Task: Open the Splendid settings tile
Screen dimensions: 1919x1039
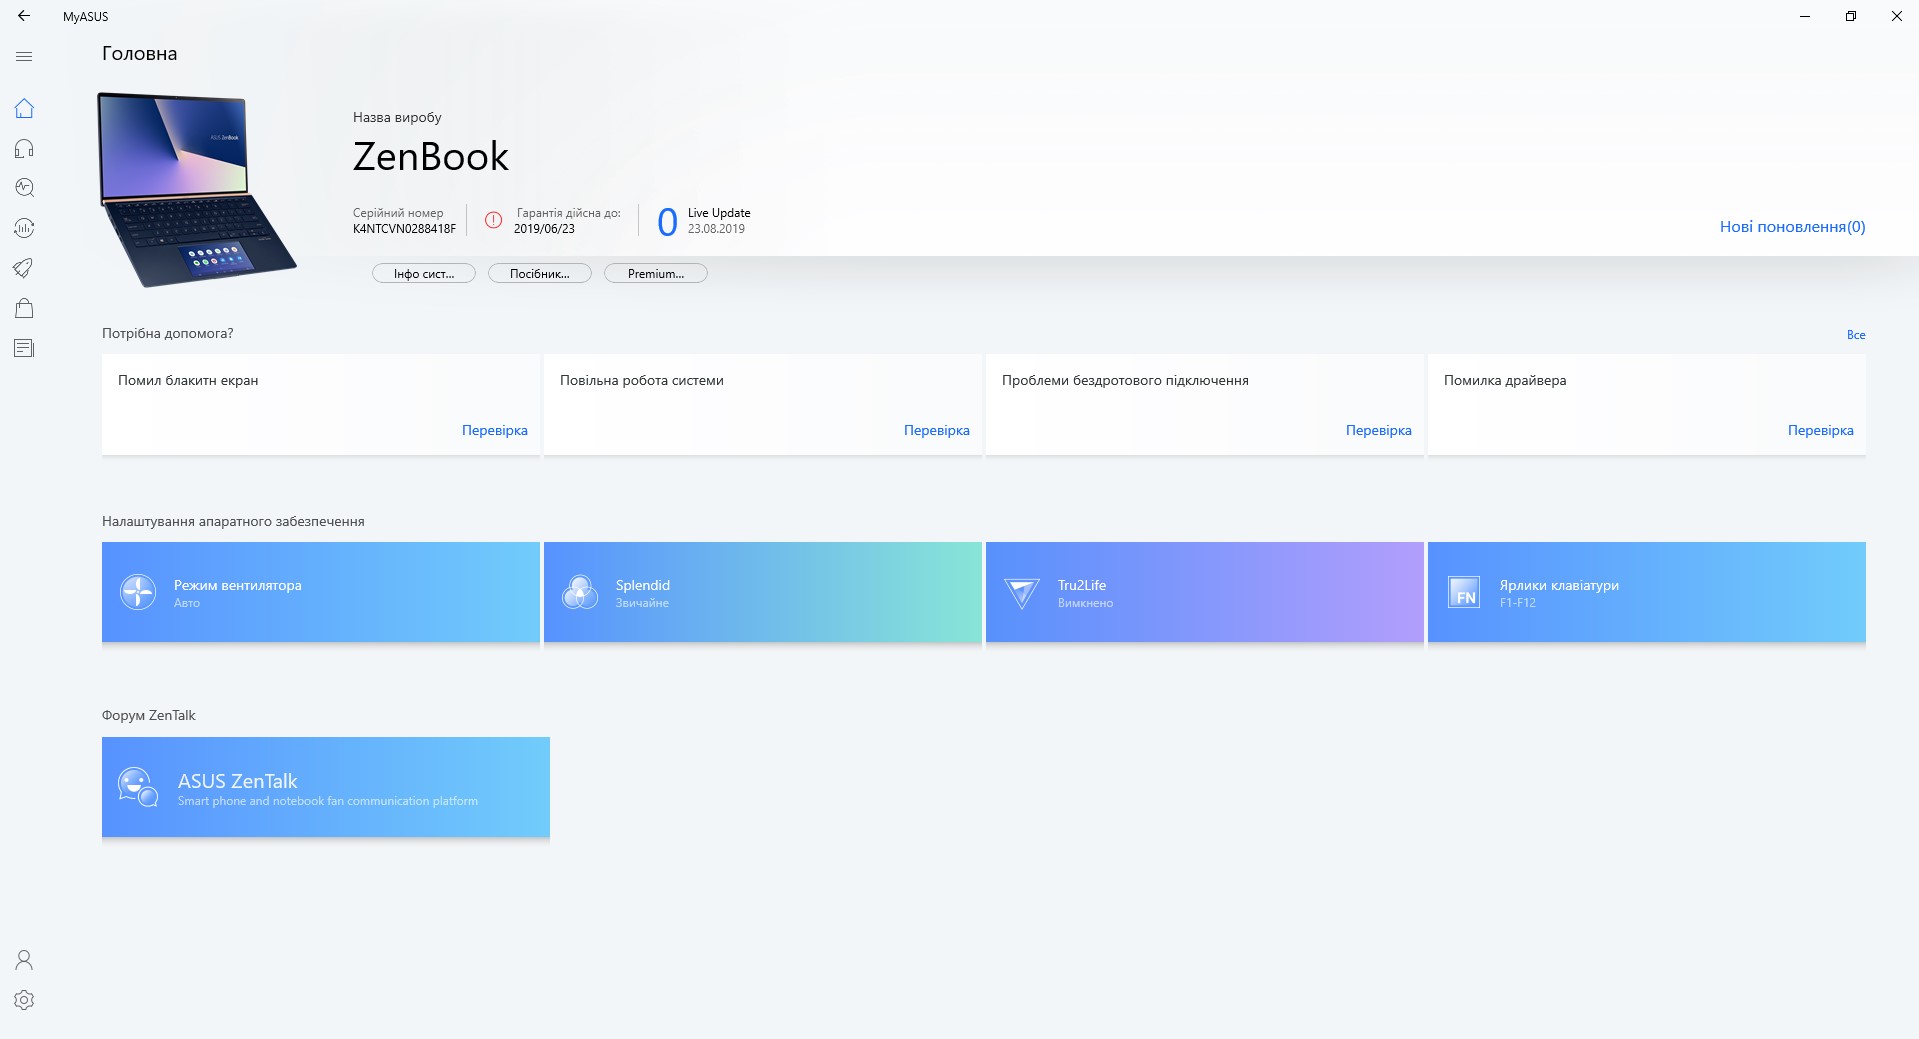Action: [763, 592]
